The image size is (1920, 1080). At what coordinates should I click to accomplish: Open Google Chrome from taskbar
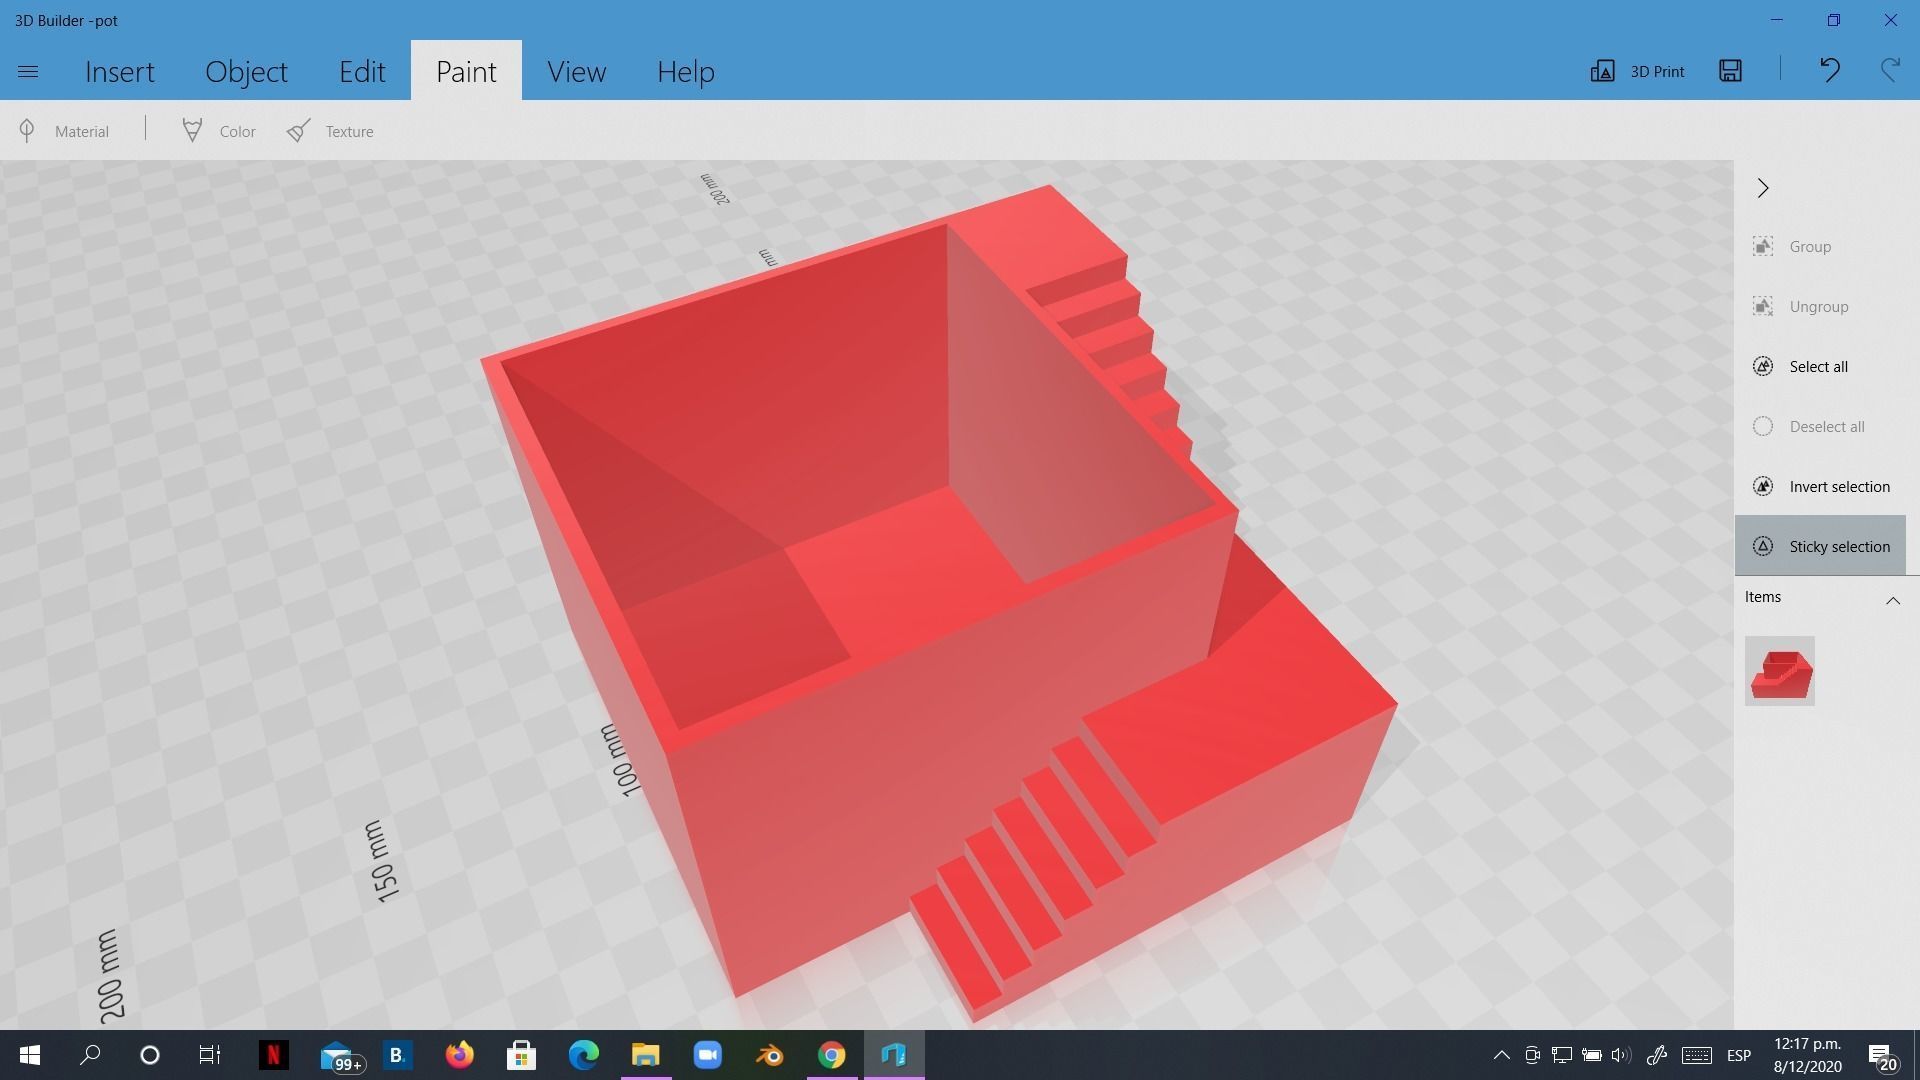pos(831,1055)
